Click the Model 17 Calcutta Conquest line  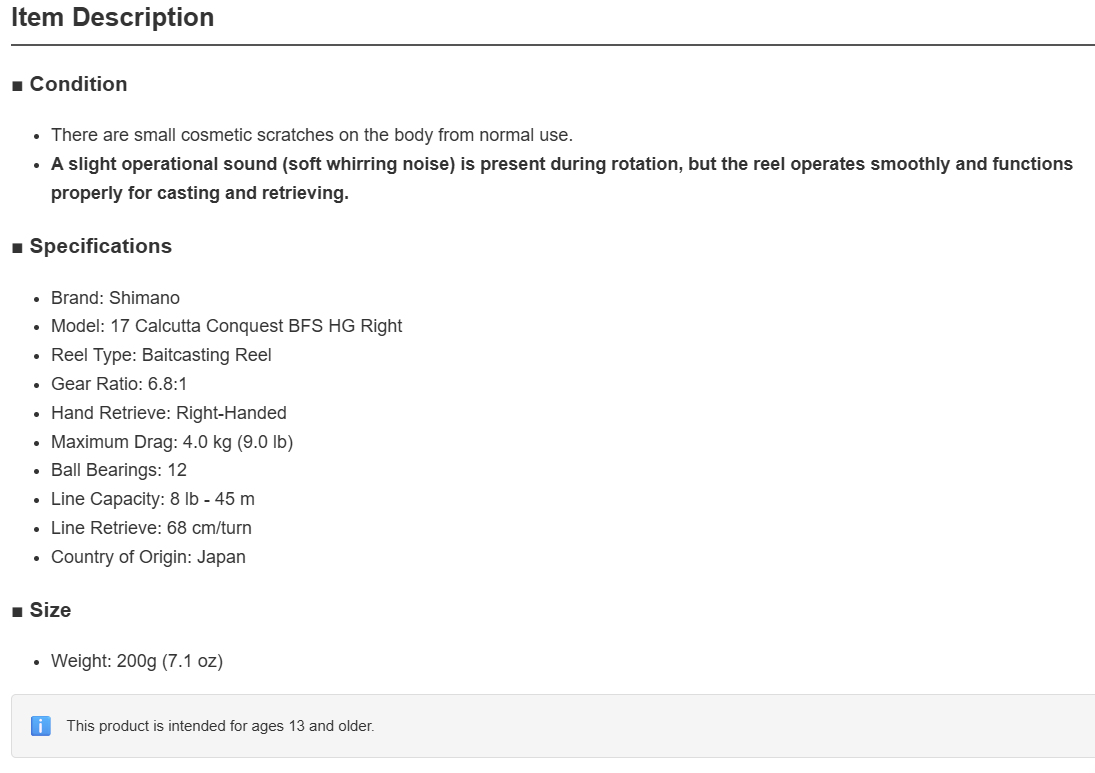[x=226, y=326]
